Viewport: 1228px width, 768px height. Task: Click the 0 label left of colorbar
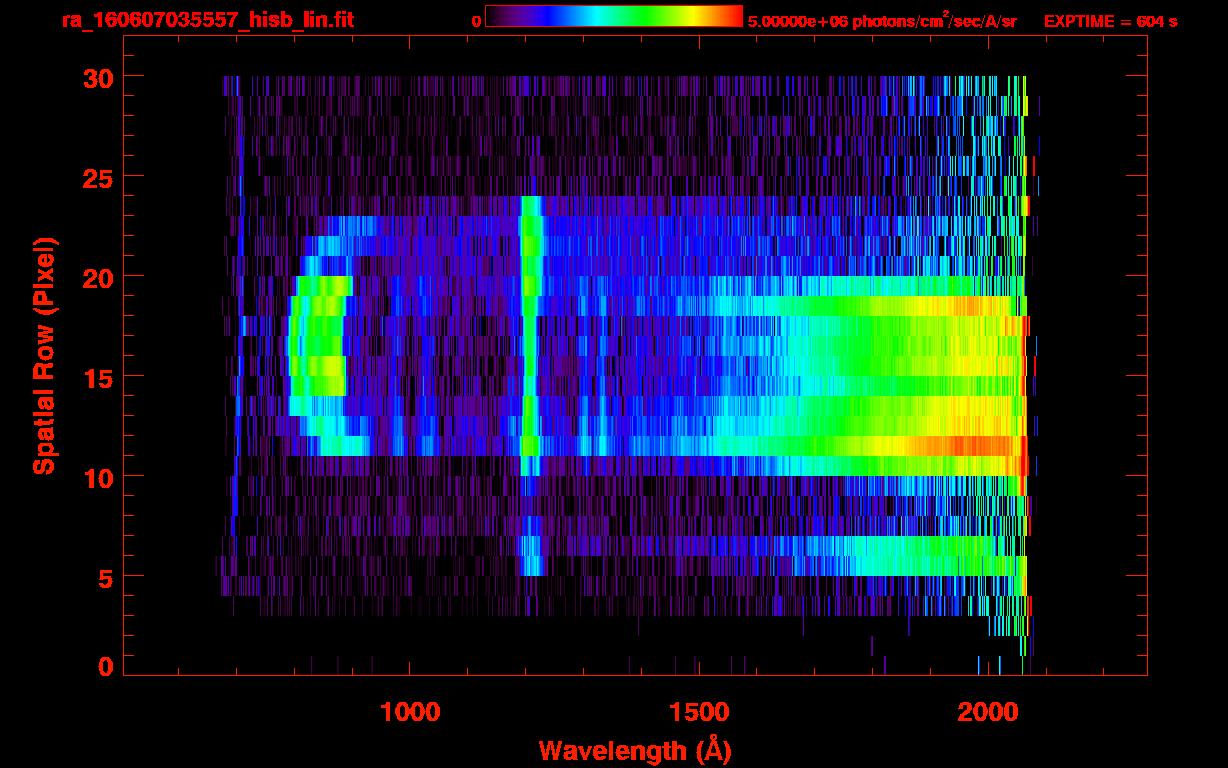[476, 21]
